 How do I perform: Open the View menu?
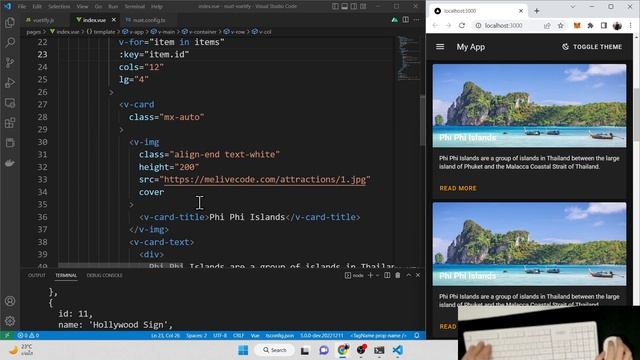point(82,7)
